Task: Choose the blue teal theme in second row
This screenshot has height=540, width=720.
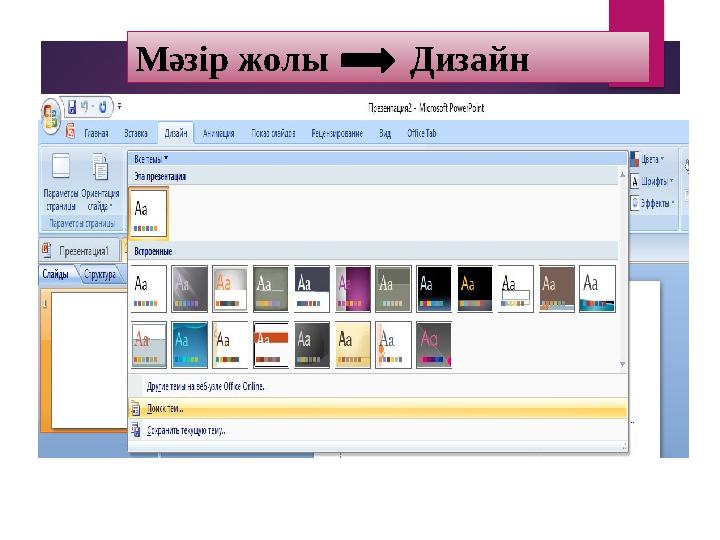Action: (x=189, y=345)
